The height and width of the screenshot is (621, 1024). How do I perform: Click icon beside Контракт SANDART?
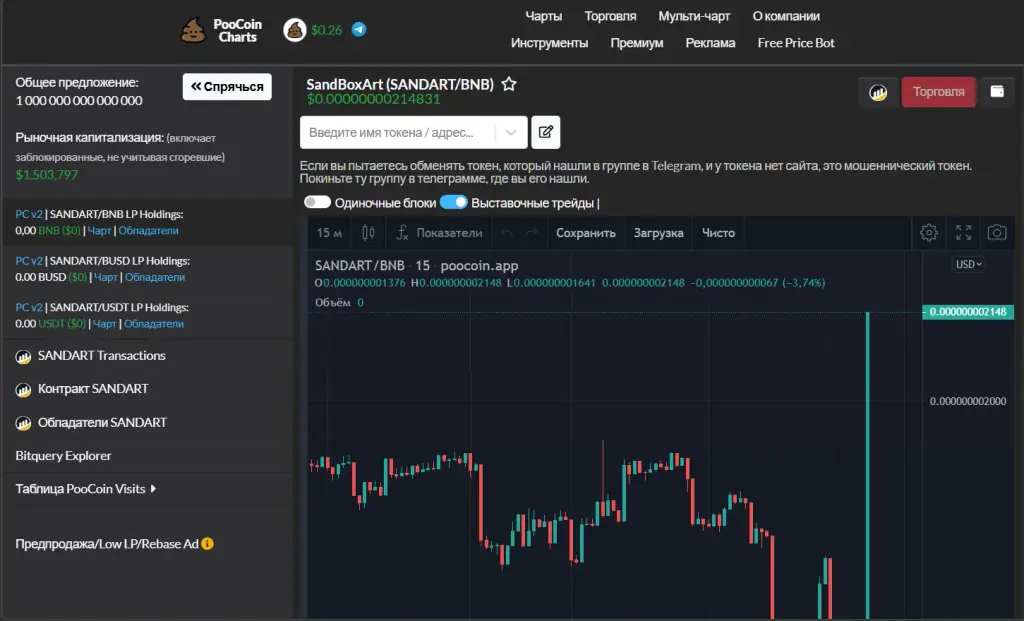click(x=24, y=390)
